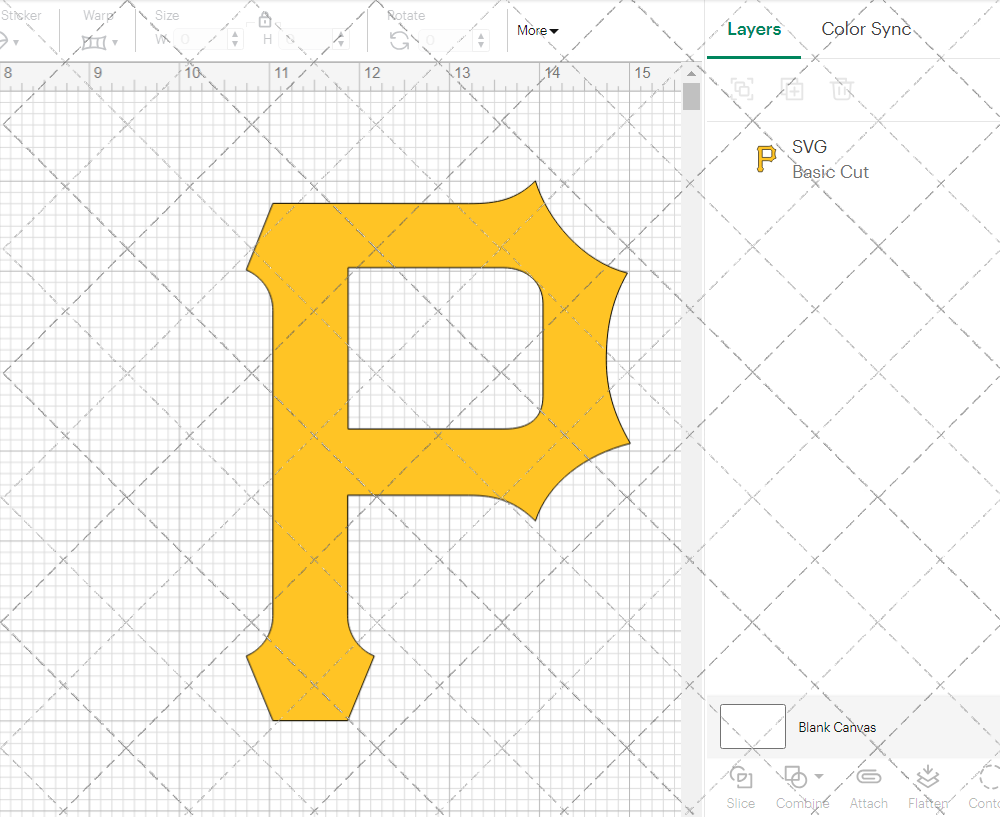Open the Sticker dropdown arrow

16,43
